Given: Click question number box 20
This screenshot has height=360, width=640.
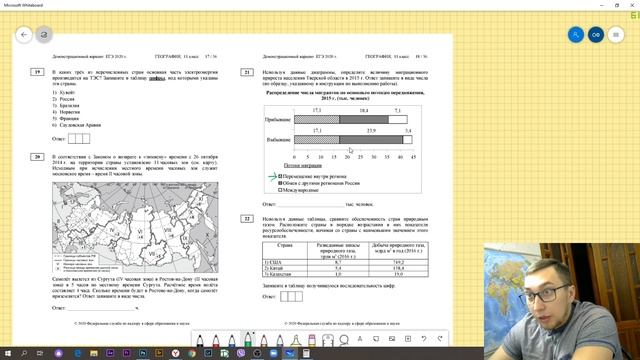Looking at the screenshot, I should coord(37,157).
